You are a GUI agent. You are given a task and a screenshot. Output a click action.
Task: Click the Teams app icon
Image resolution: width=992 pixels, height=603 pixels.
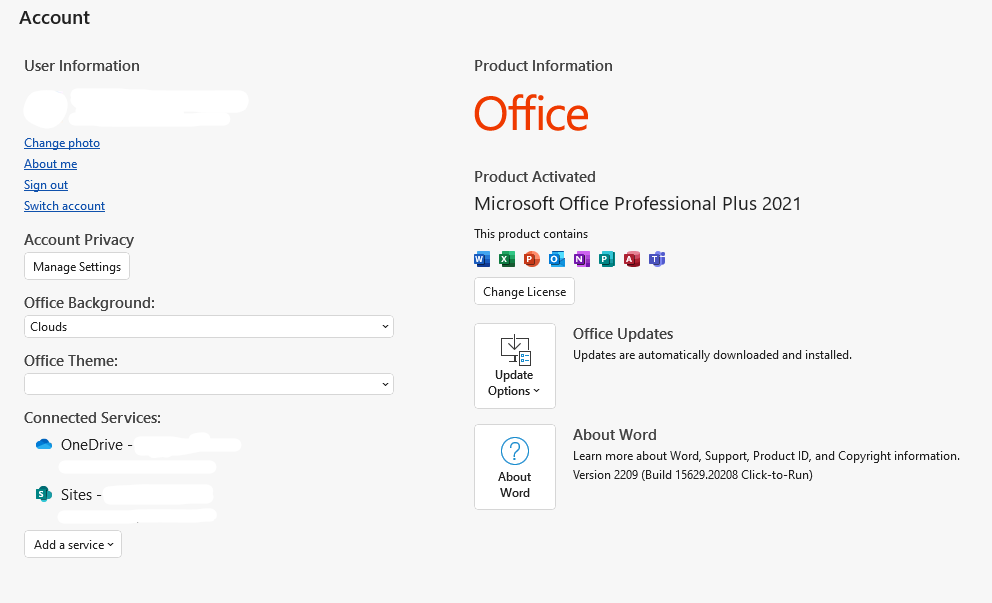657,259
